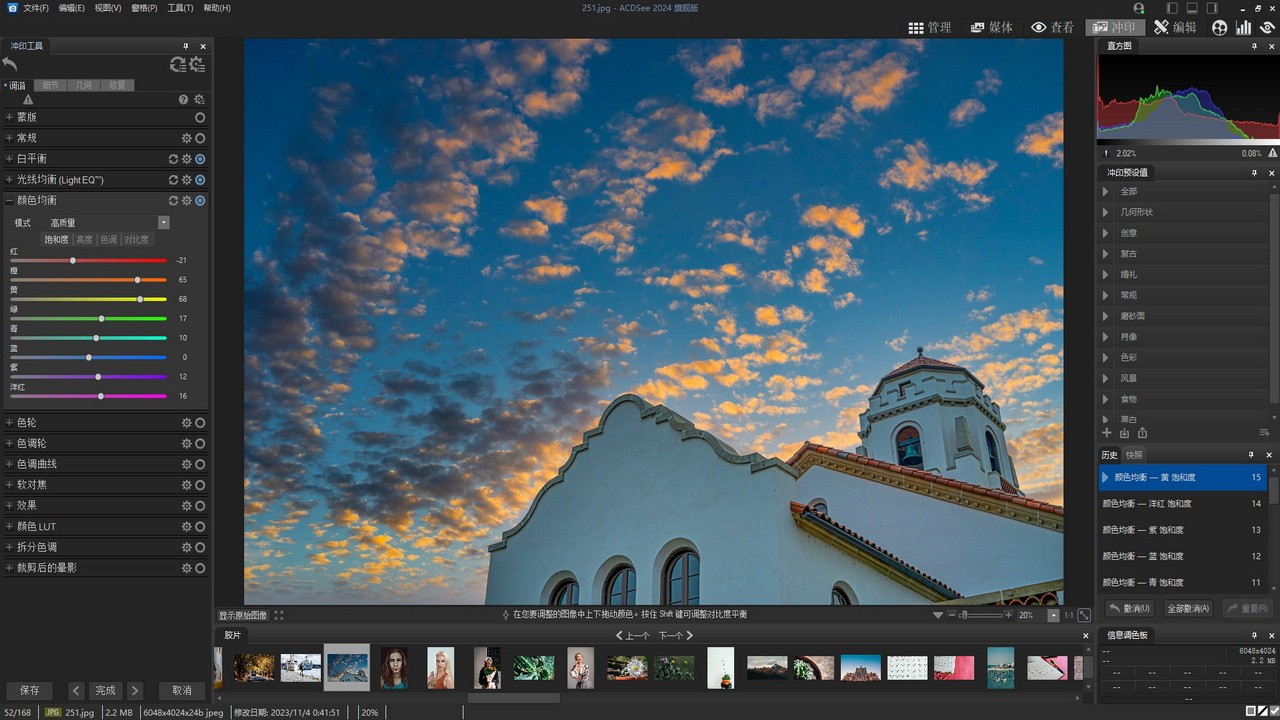The height and width of the screenshot is (720, 1280).
Task: Click the help question mark icon
Action: click(x=183, y=100)
